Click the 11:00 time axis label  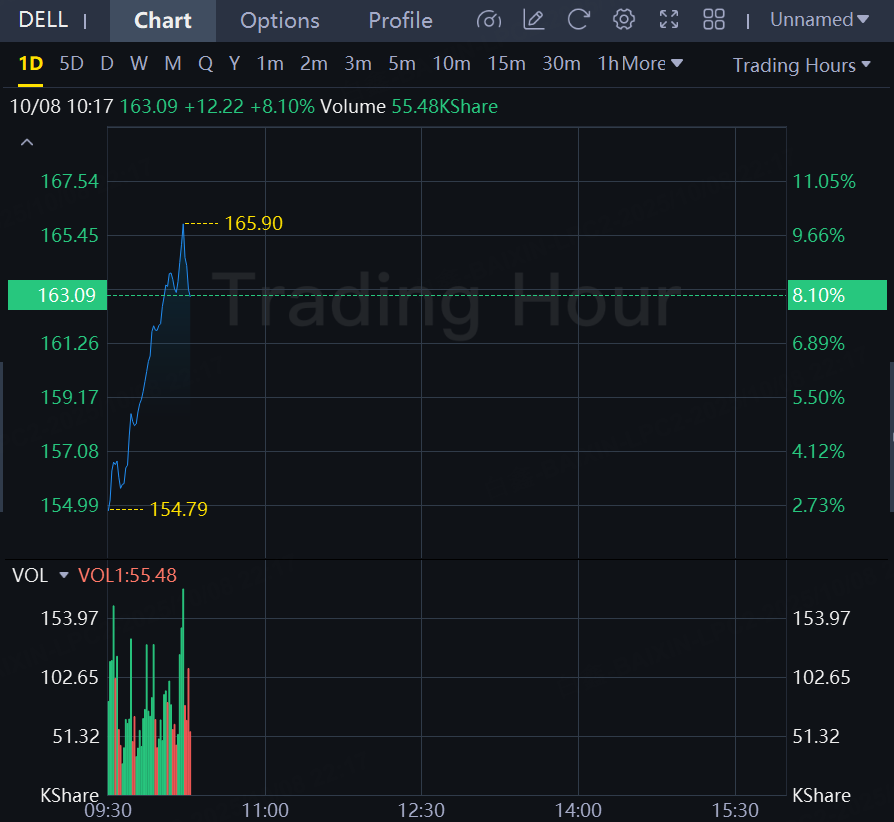(x=265, y=810)
